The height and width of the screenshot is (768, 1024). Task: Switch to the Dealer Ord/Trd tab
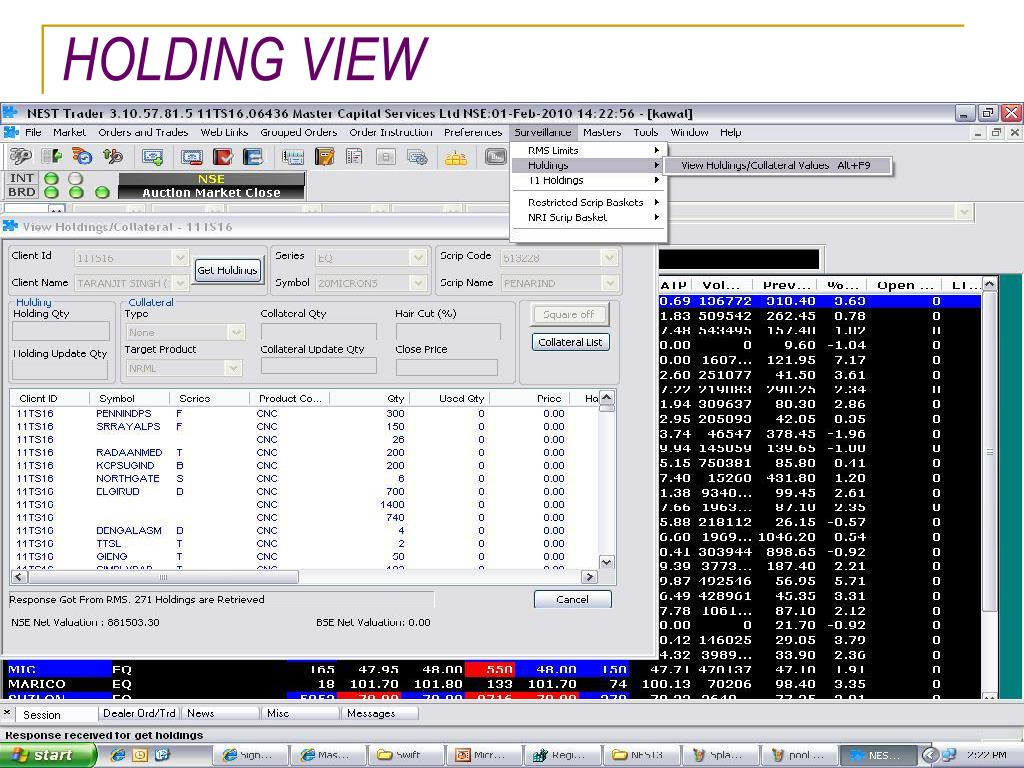(139, 714)
